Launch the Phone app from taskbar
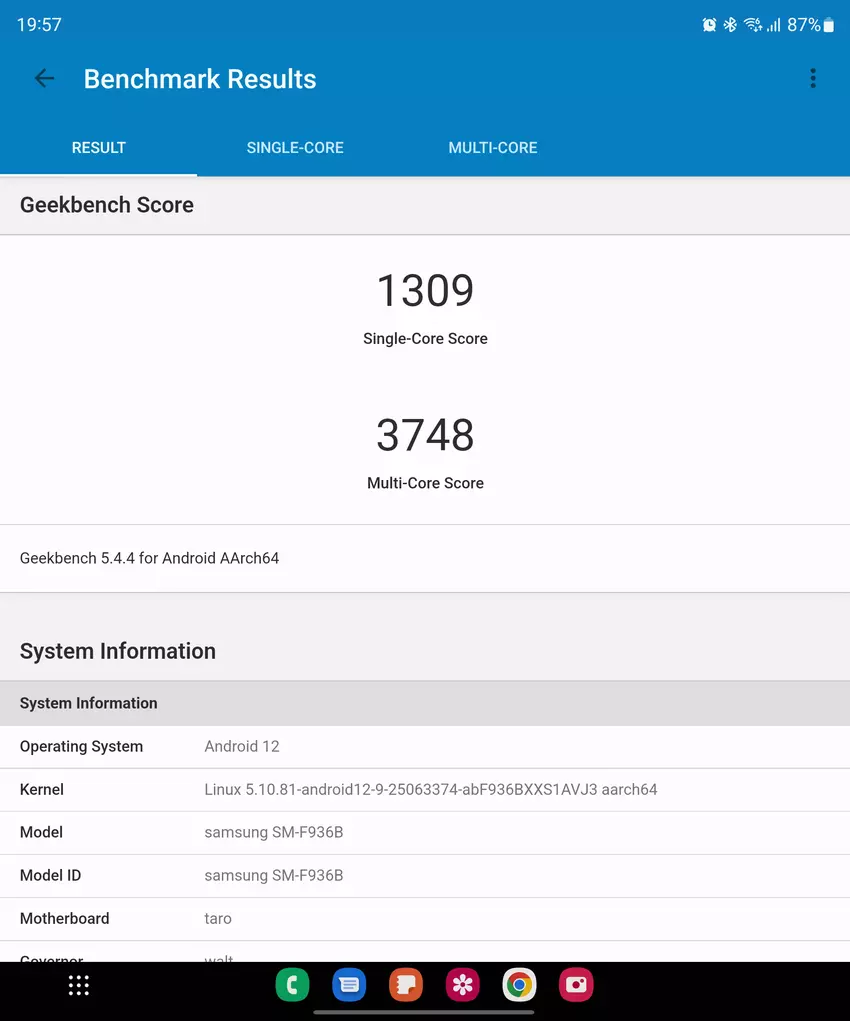 [292, 986]
